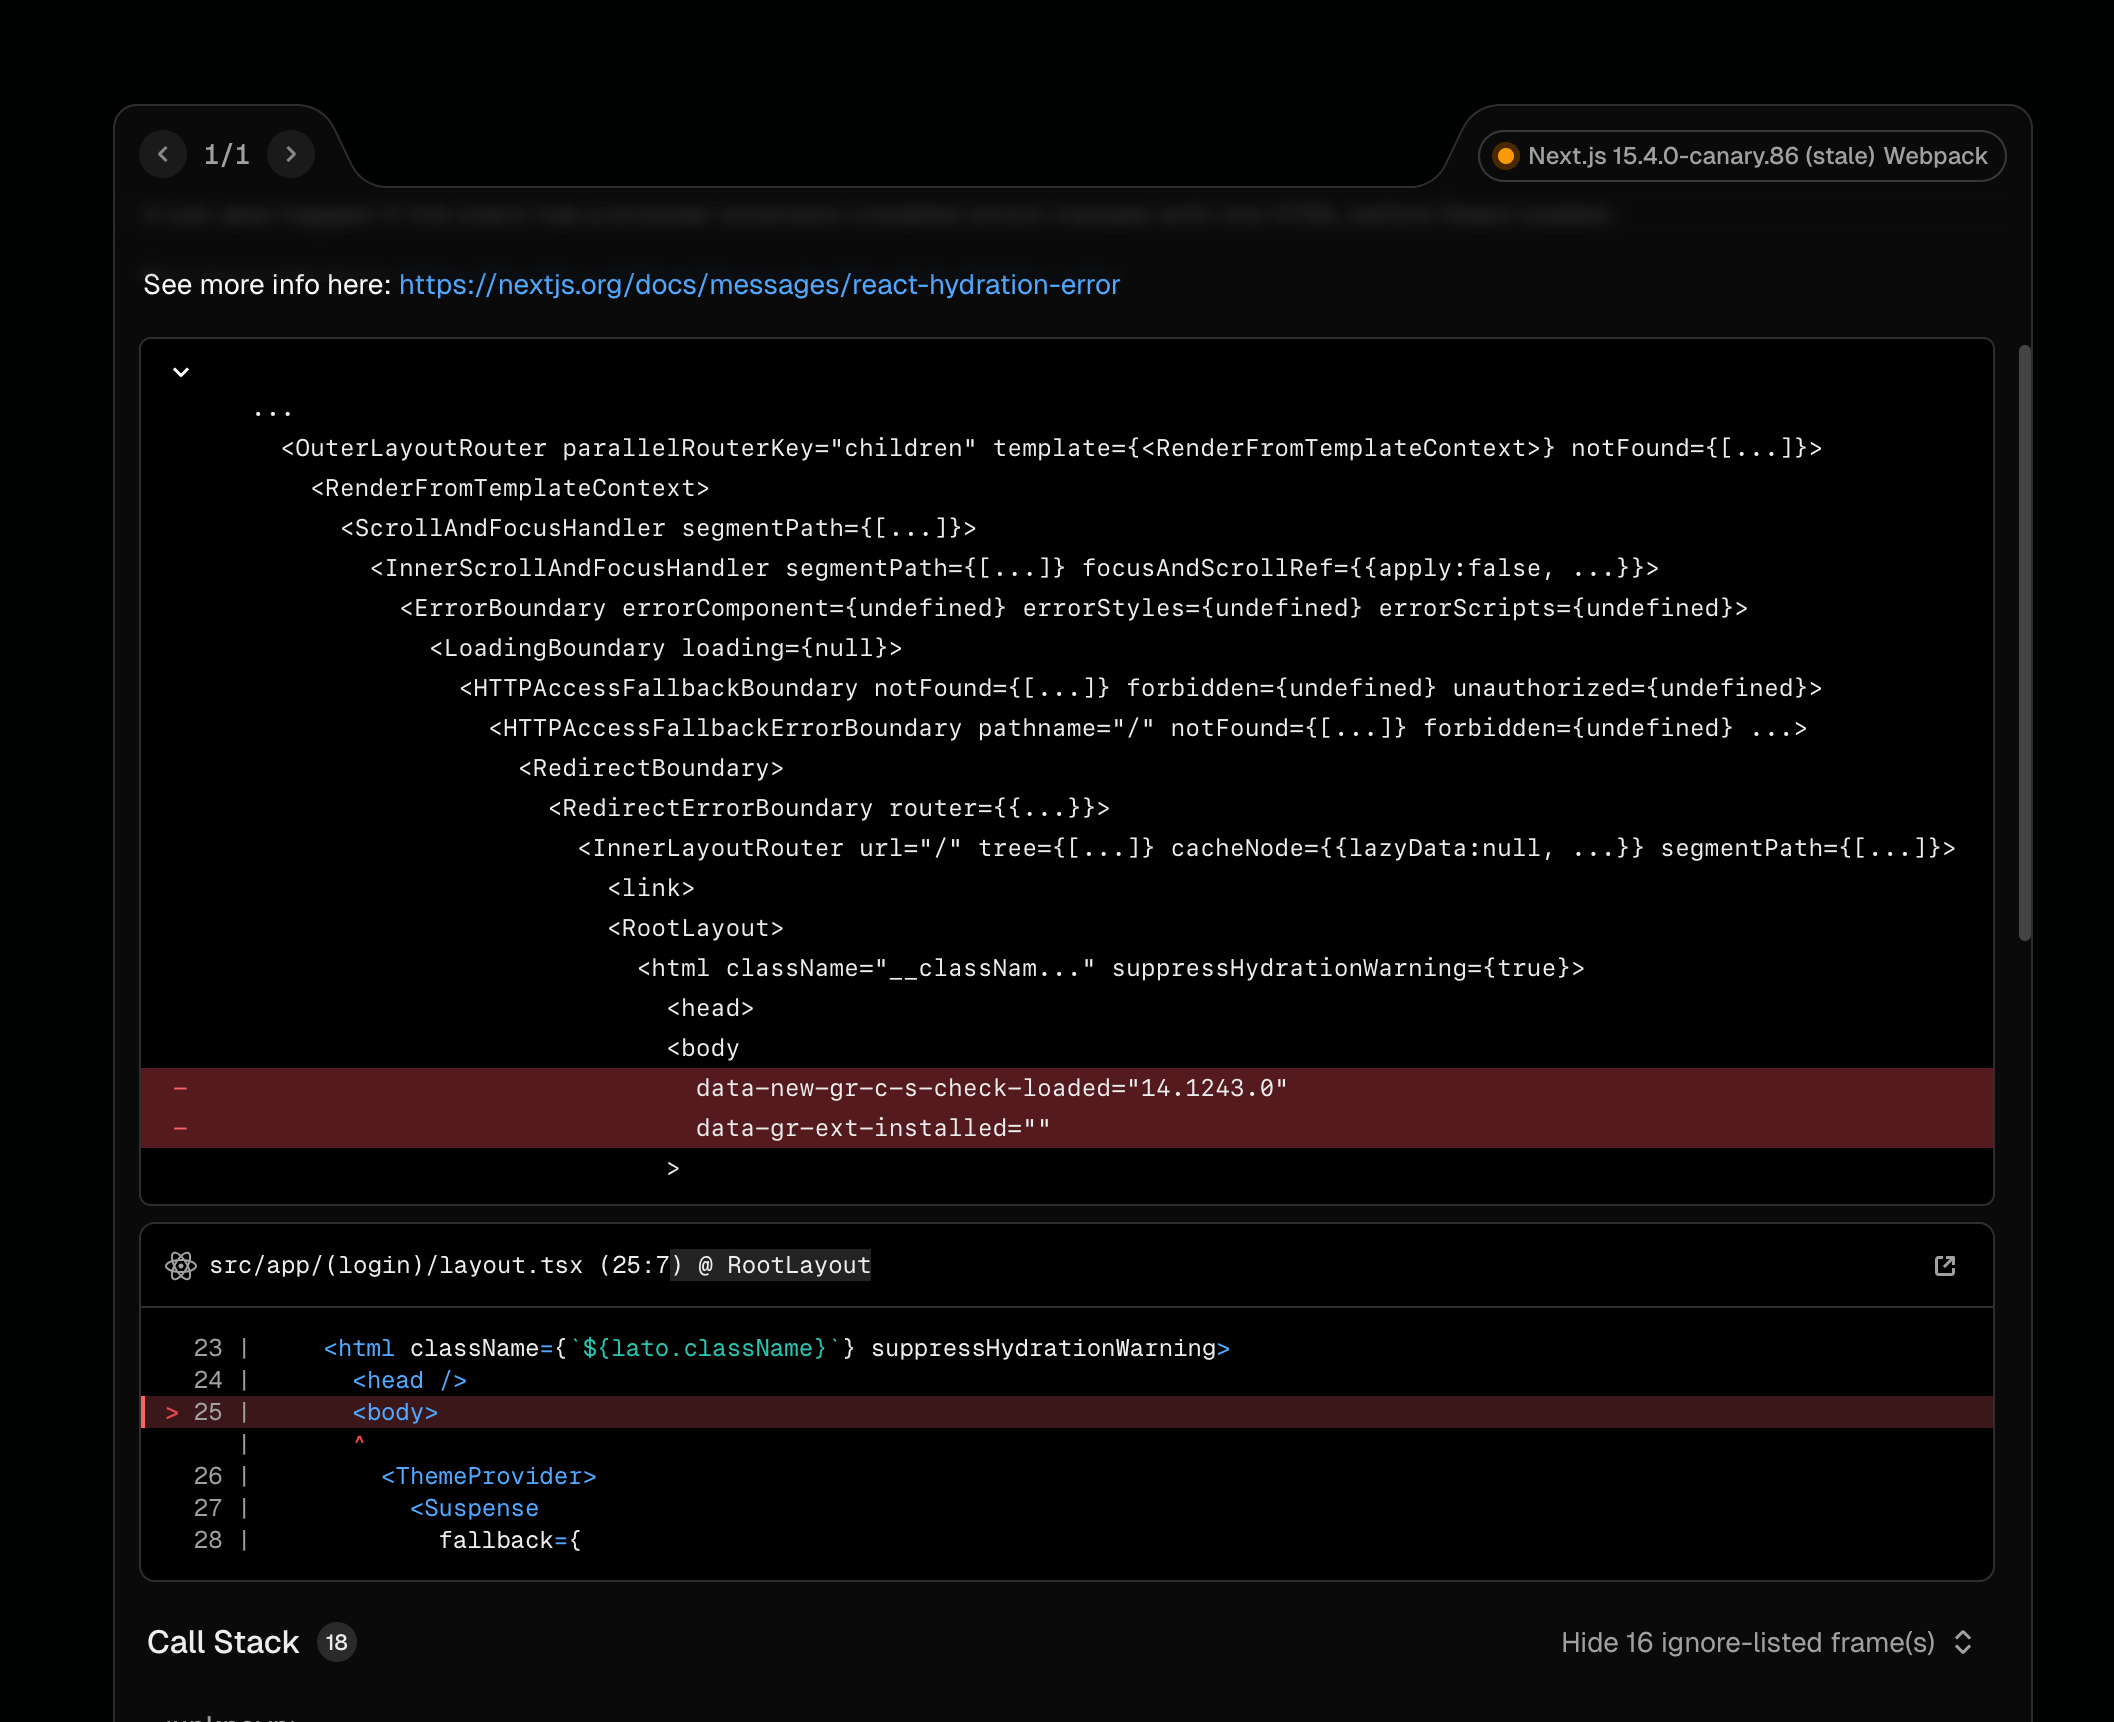Screen dimensions: 2114x1722
Task: Select the ErrorBoundary errorComponent line
Action: [x=1073, y=608]
